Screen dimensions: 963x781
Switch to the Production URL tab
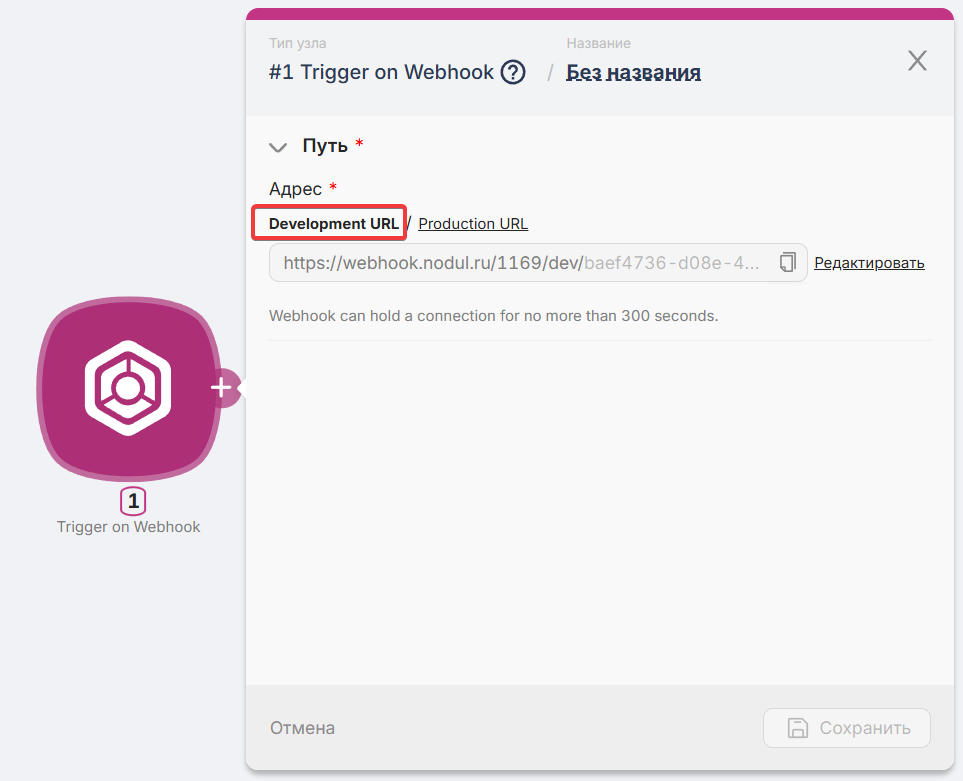473,224
